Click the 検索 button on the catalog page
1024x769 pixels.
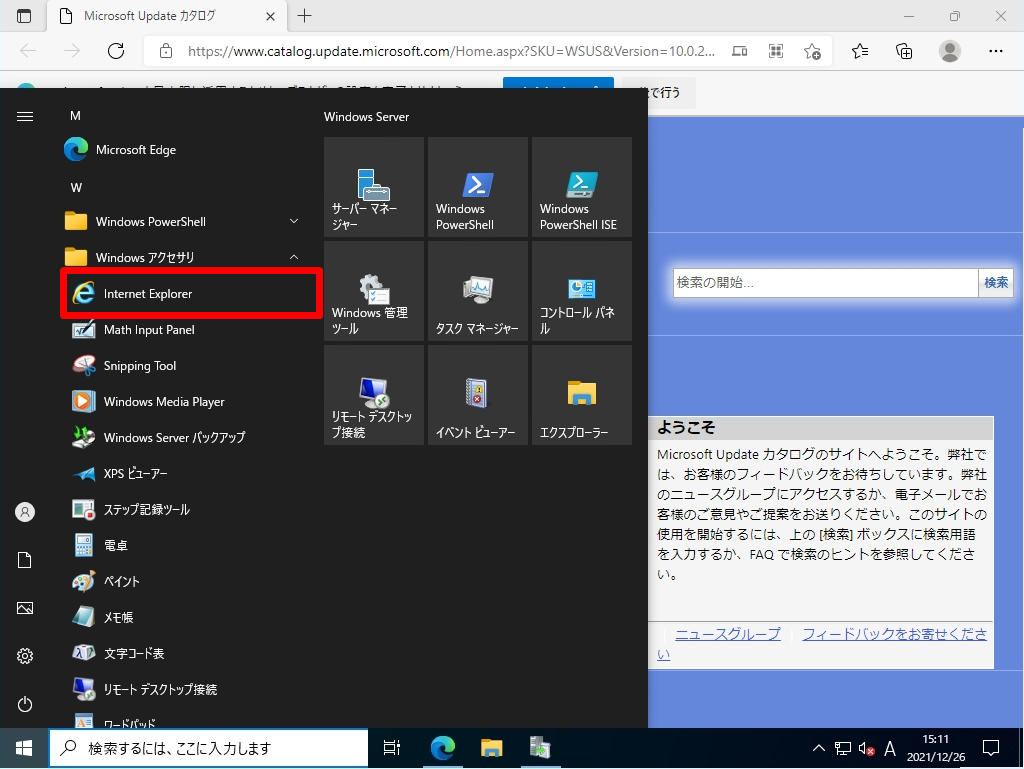click(x=996, y=283)
